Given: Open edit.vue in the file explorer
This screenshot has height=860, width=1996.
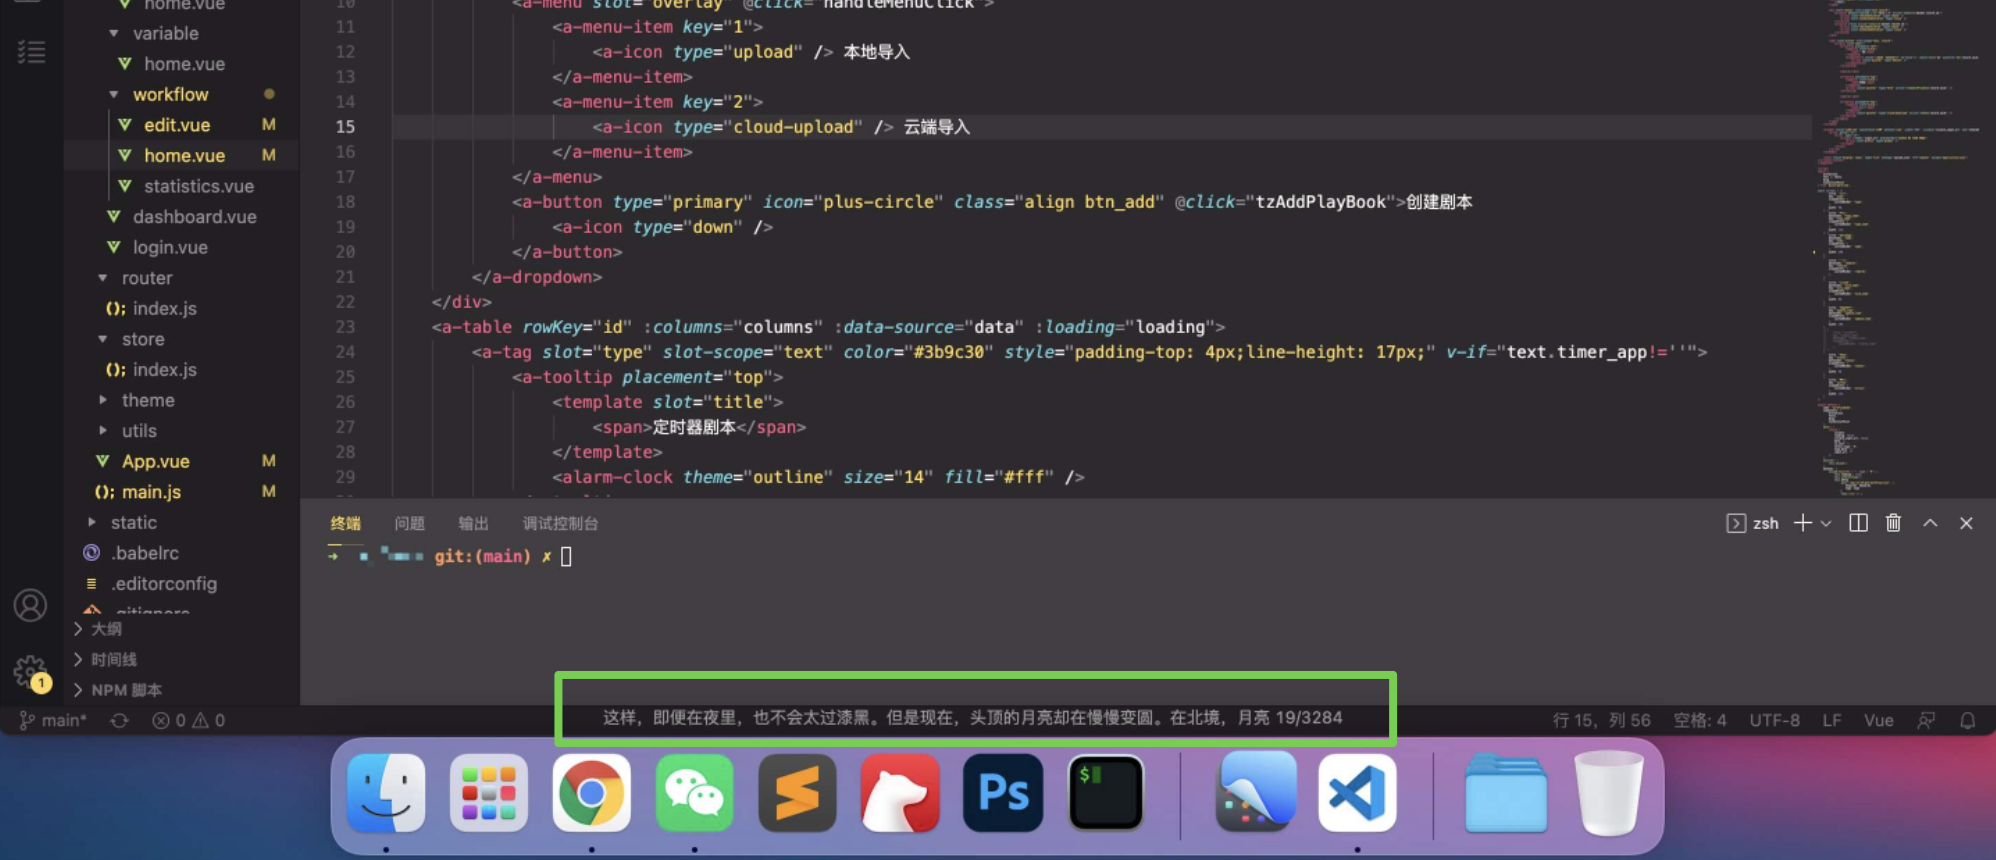Looking at the screenshot, I should tap(176, 125).
